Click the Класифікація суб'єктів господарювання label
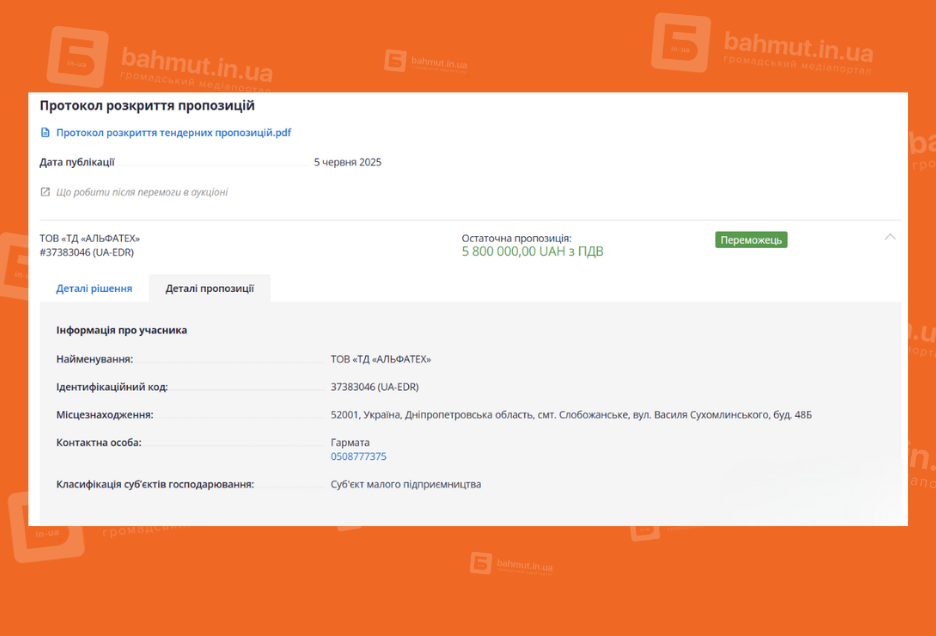Image resolution: width=936 pixels, height=636 pixels. tap(155, 484)
